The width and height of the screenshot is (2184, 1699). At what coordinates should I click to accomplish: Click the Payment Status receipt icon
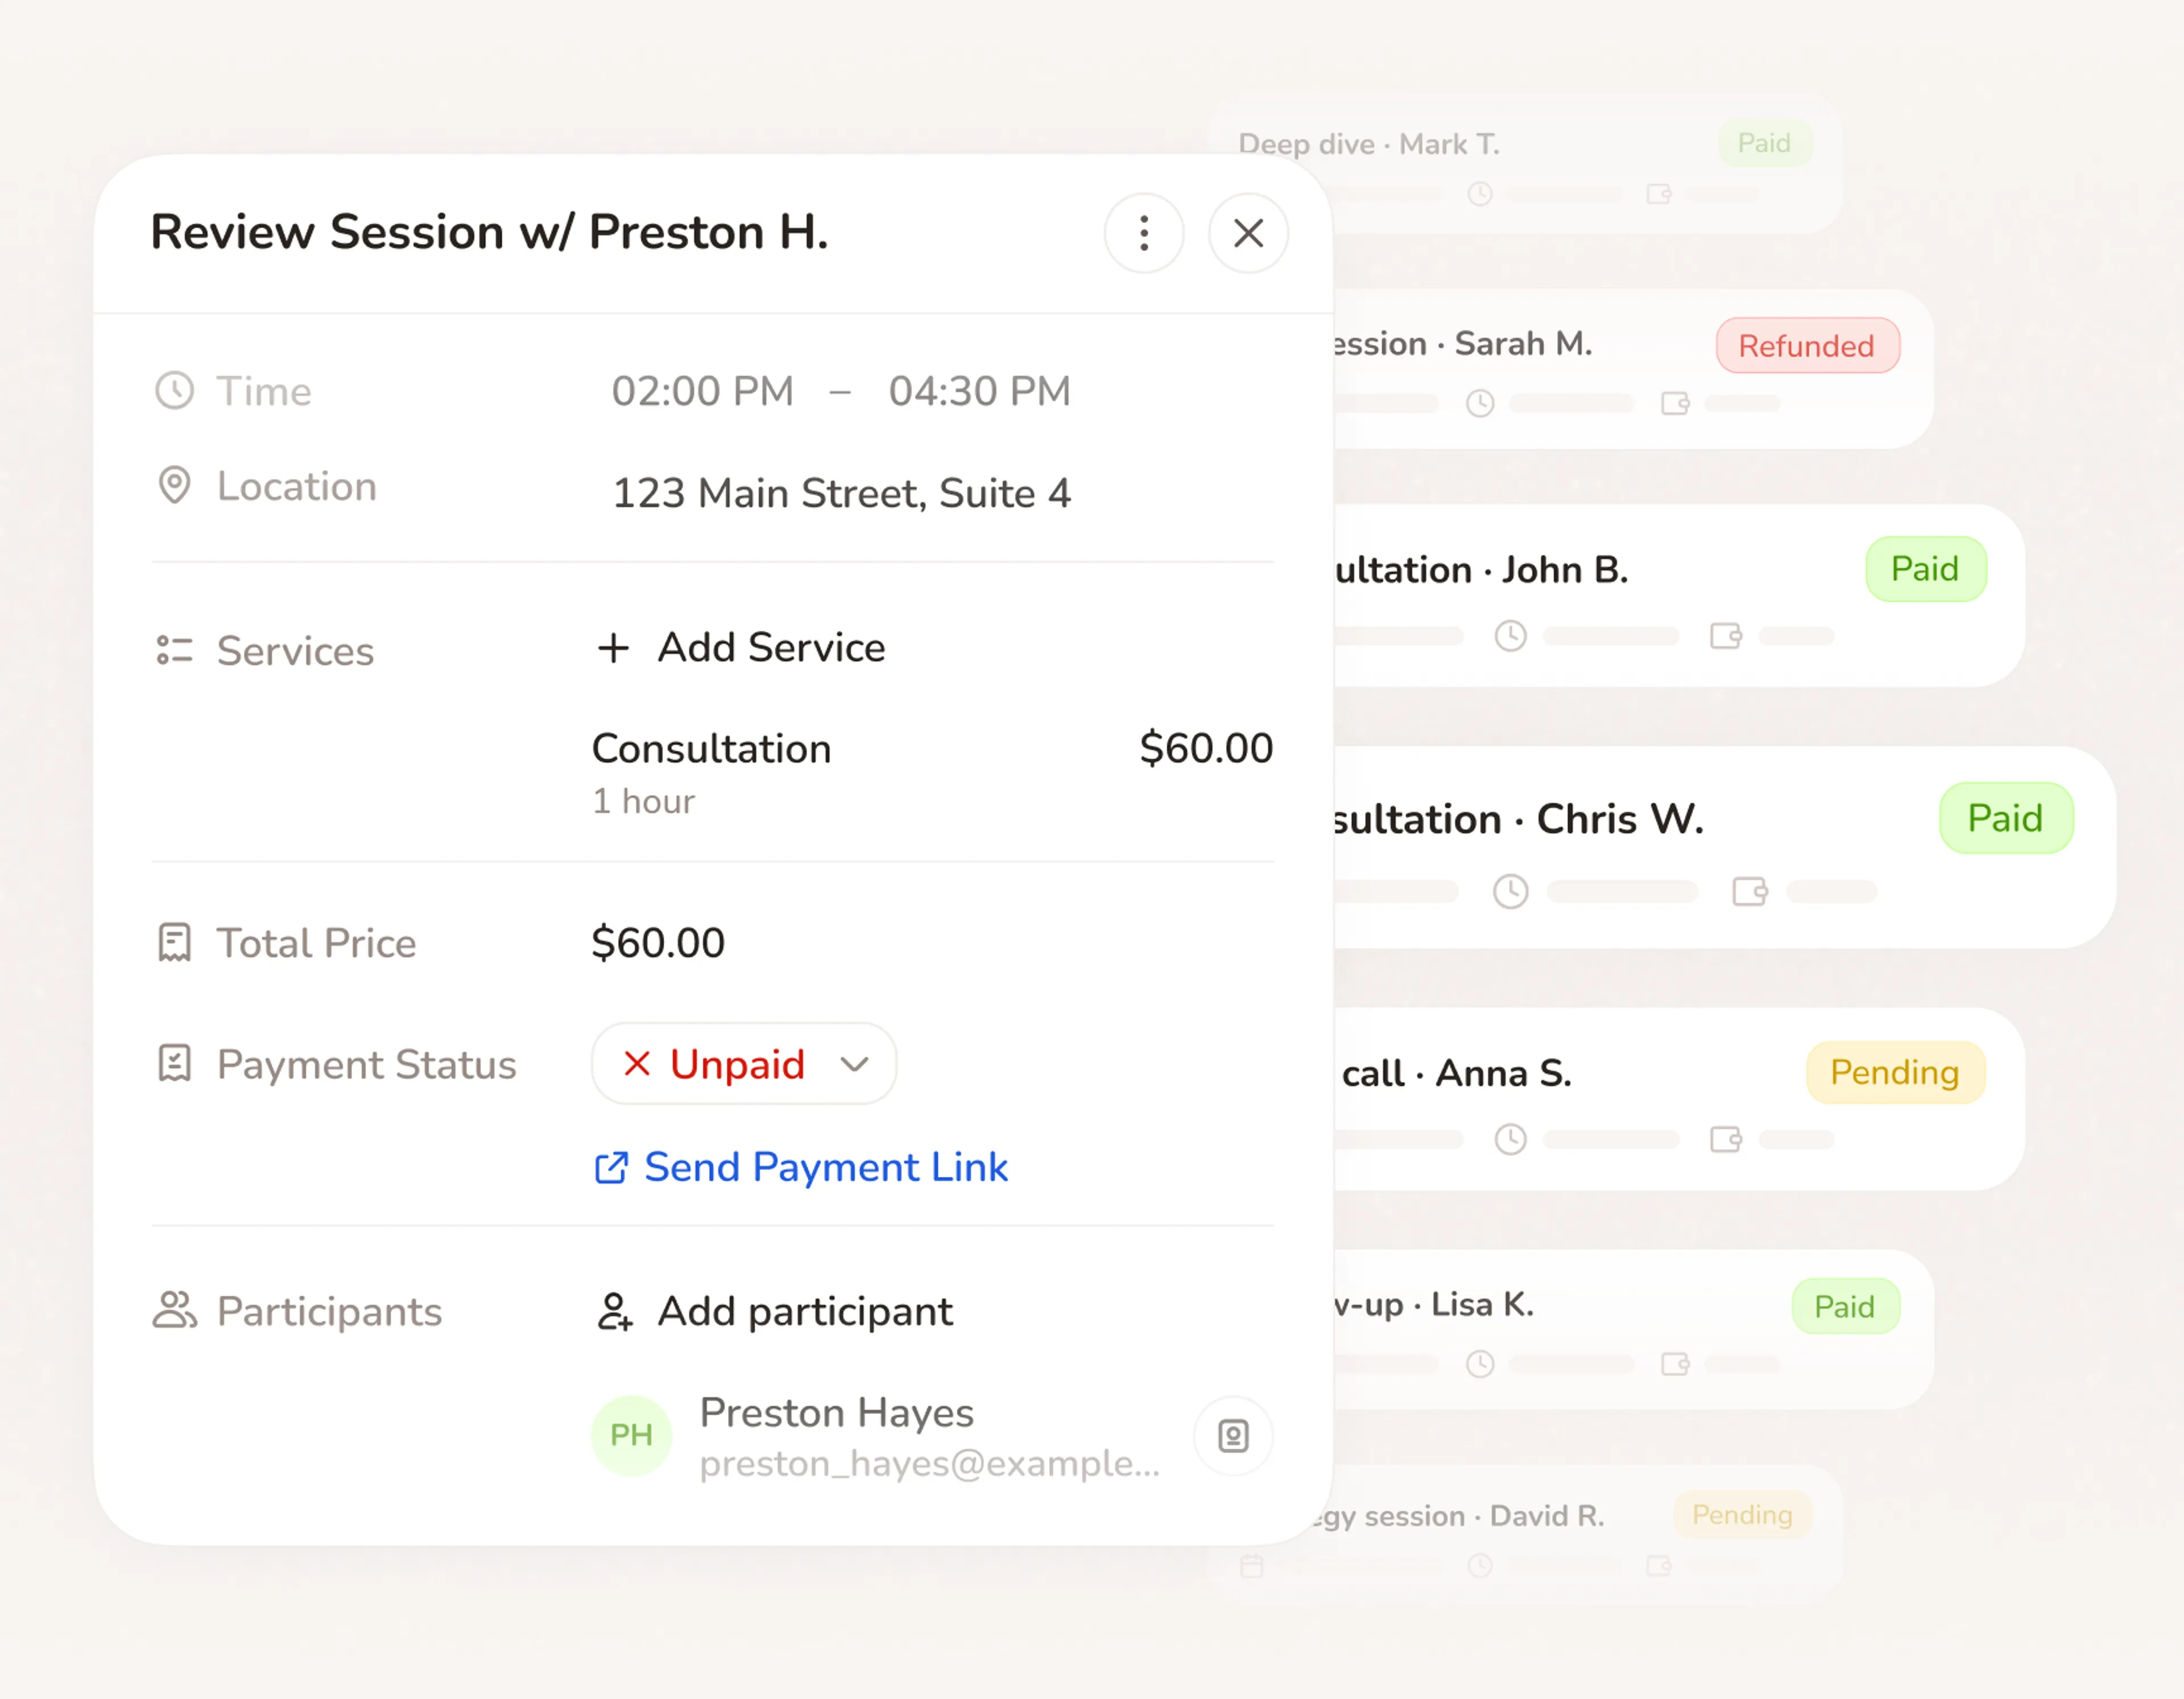pos(174,1063)
